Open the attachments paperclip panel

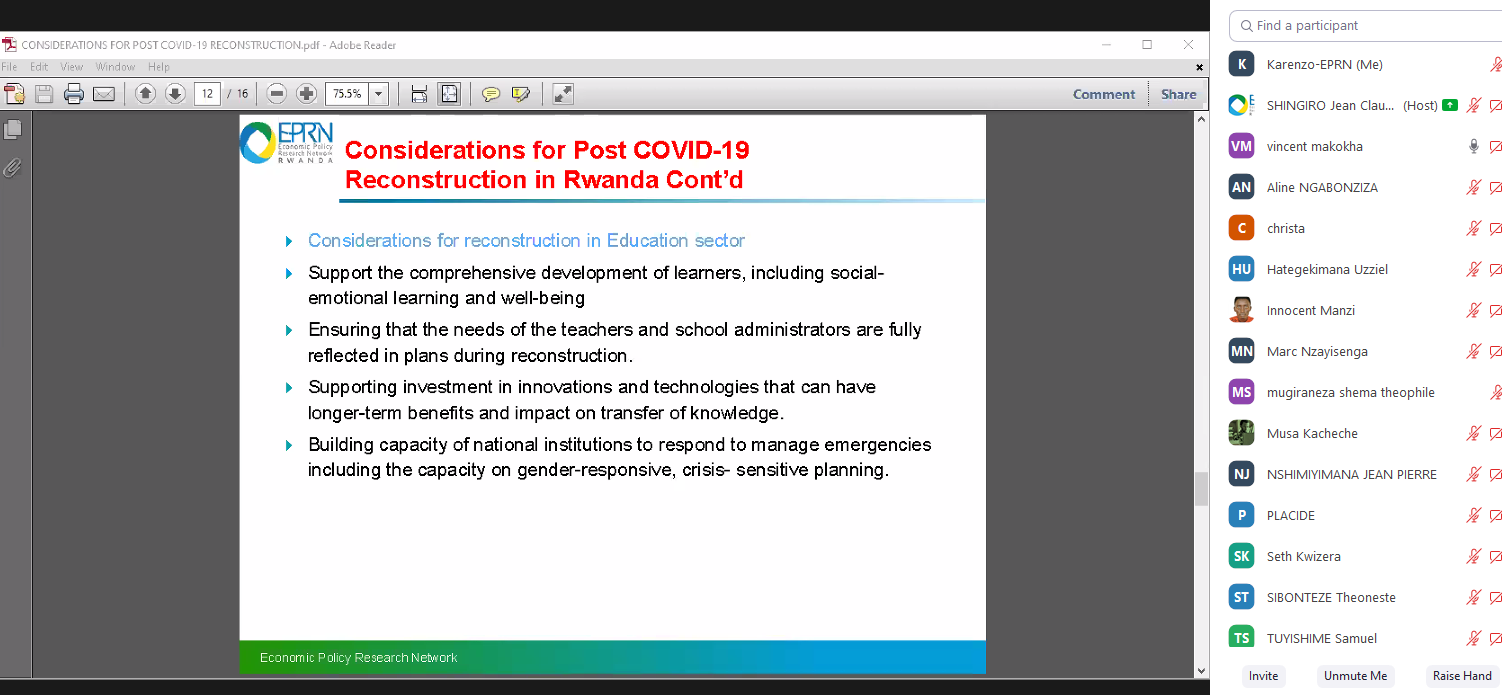pyautogui.click(x=13, y=168)
